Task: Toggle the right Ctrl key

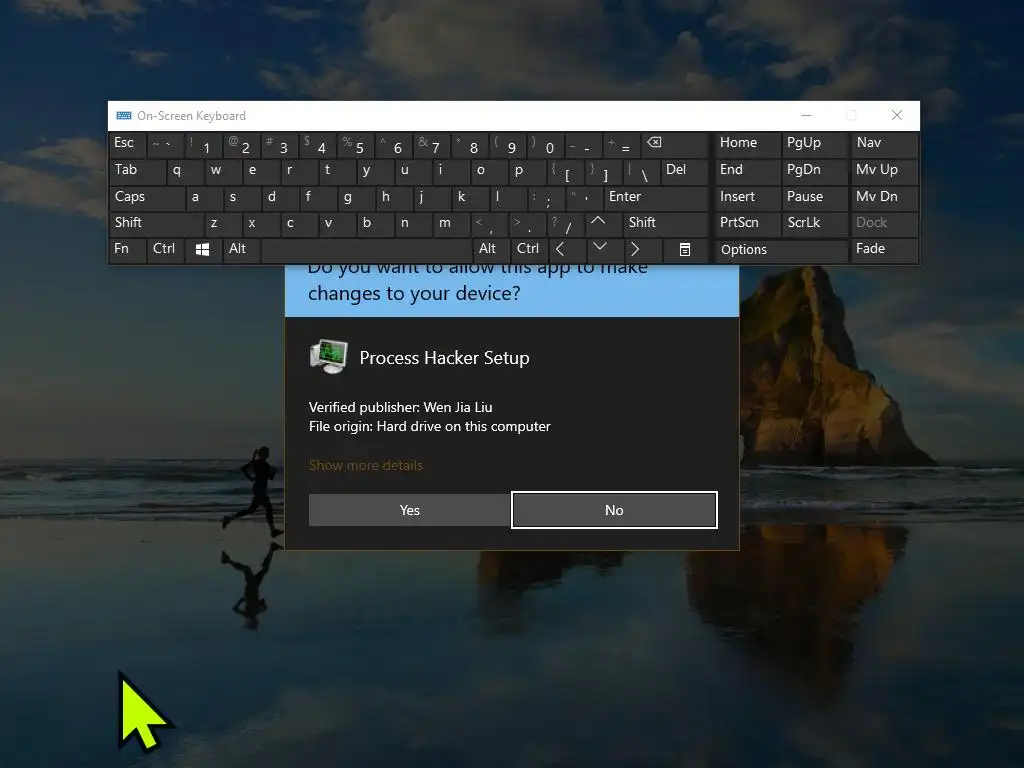Action: click(529, 249)
